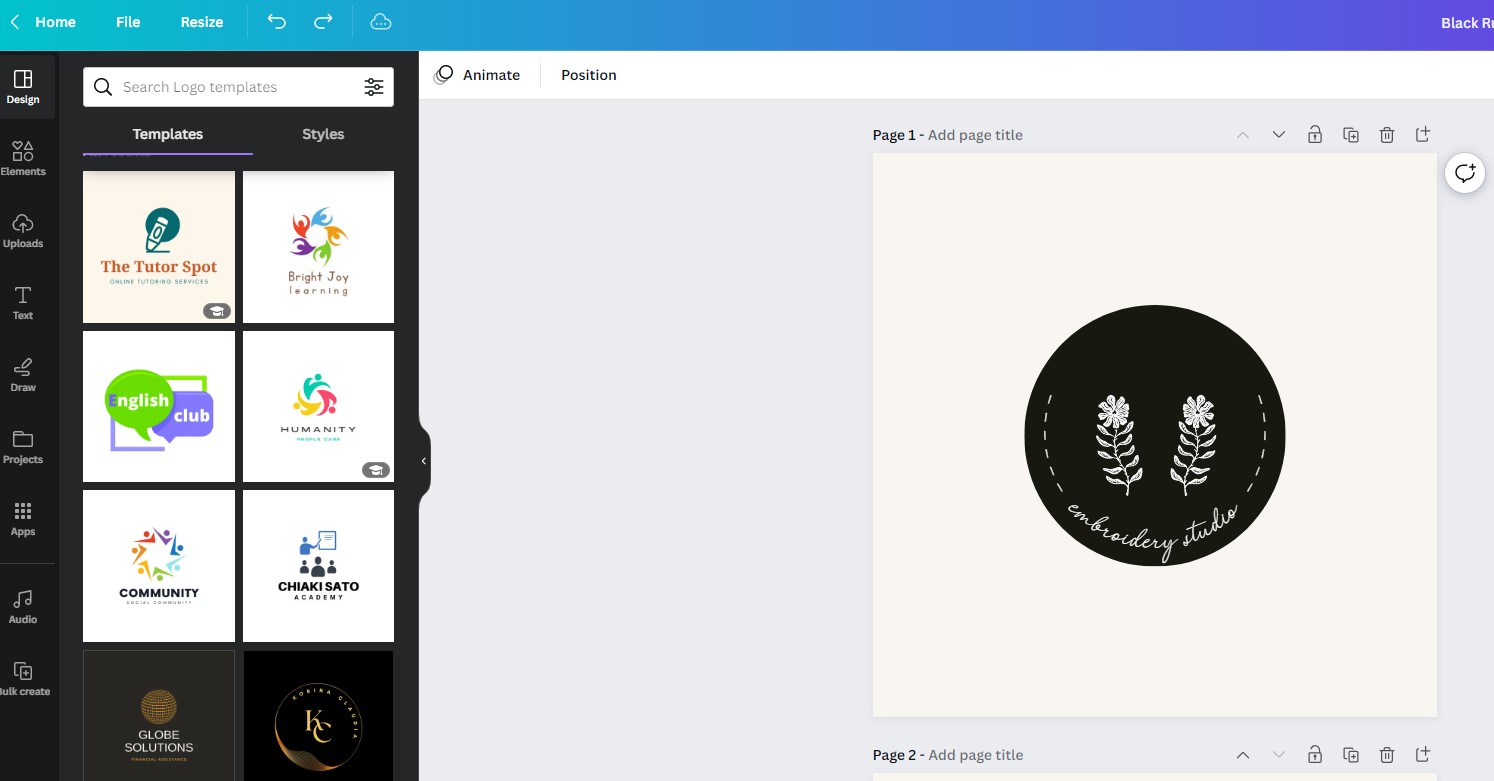Open the template search filters icon

tap(374, 87)
